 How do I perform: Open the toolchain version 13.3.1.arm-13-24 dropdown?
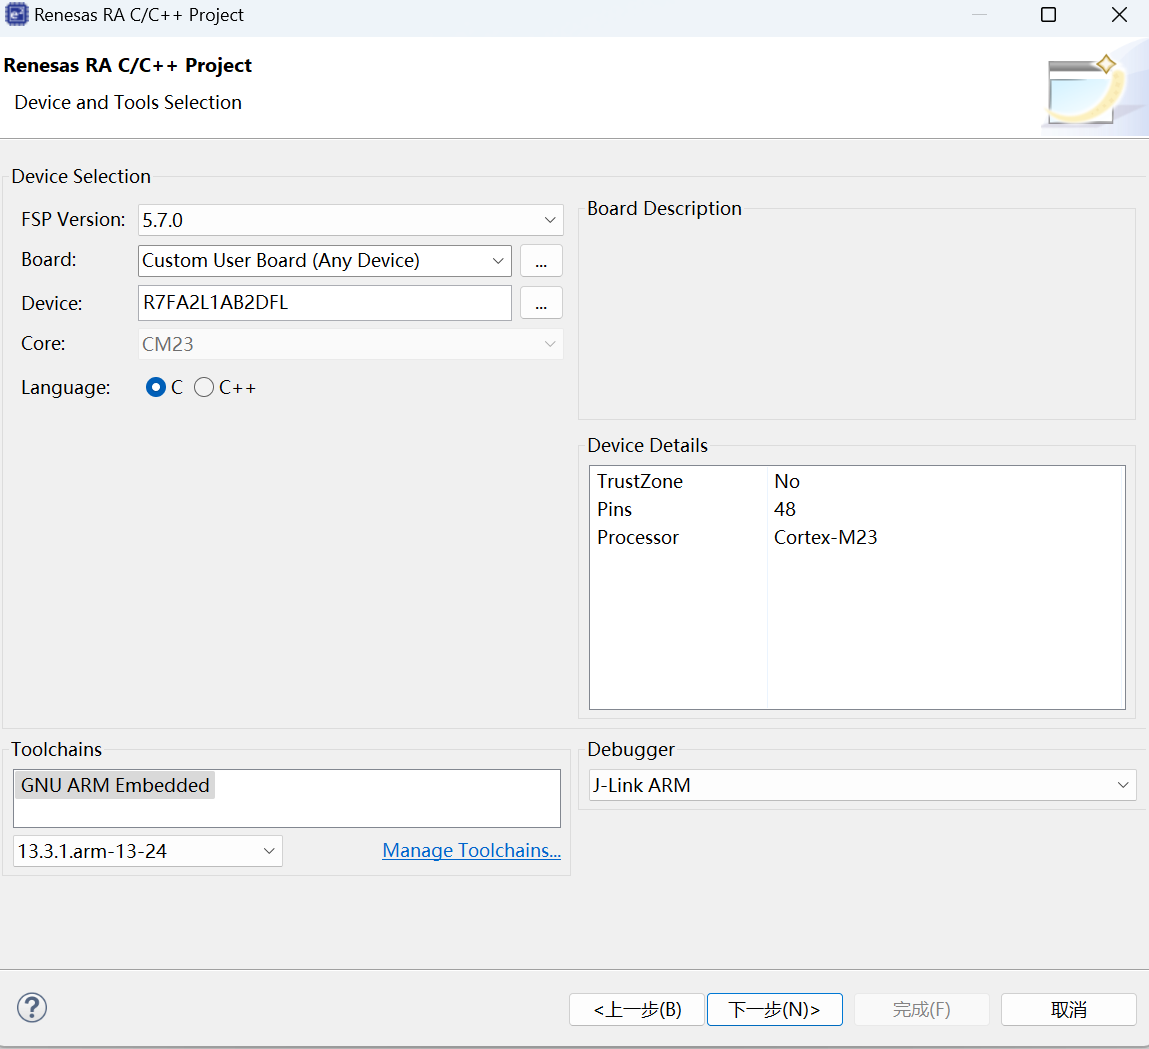[x=147, y=850]
